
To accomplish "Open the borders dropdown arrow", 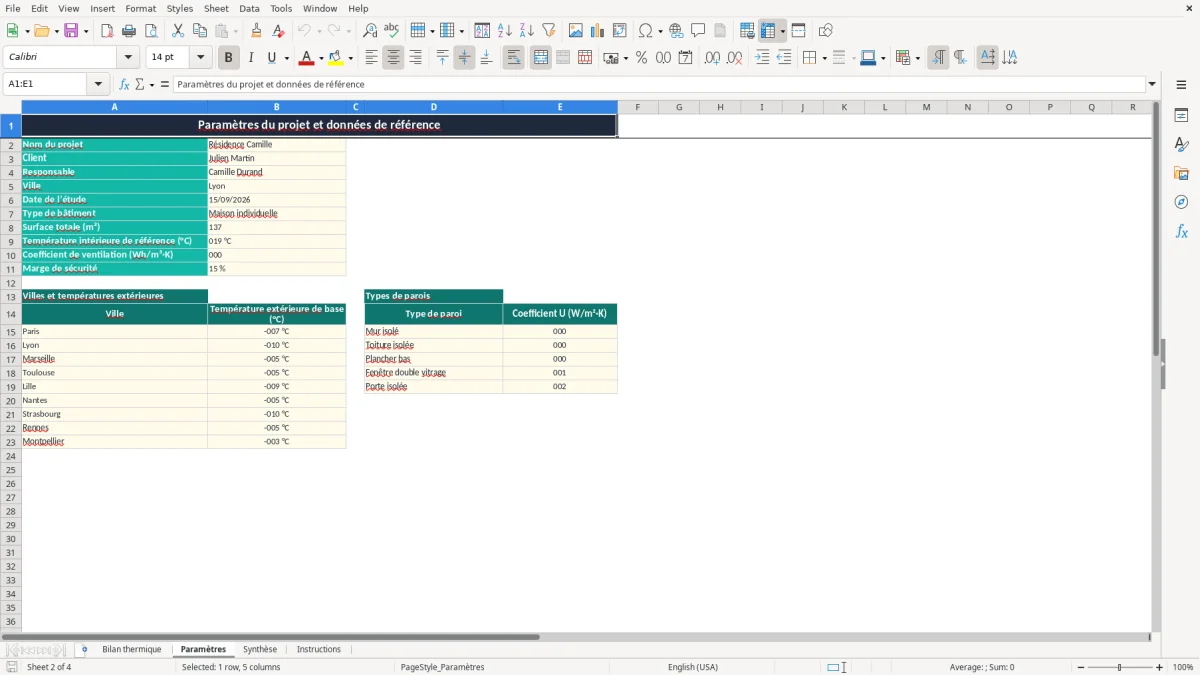I will pyautogui.click(x=823, y=58).
